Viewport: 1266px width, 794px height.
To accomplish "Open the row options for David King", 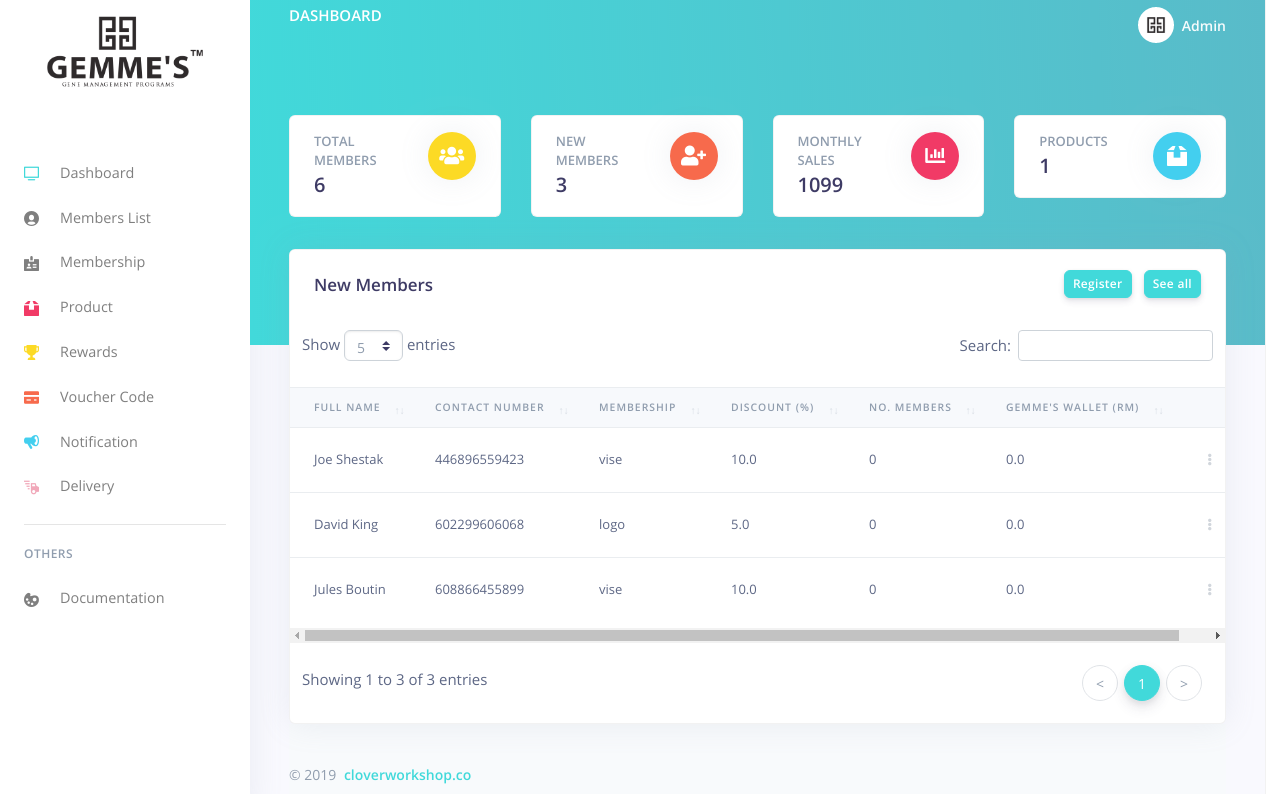I will (x=1209, y=525).
